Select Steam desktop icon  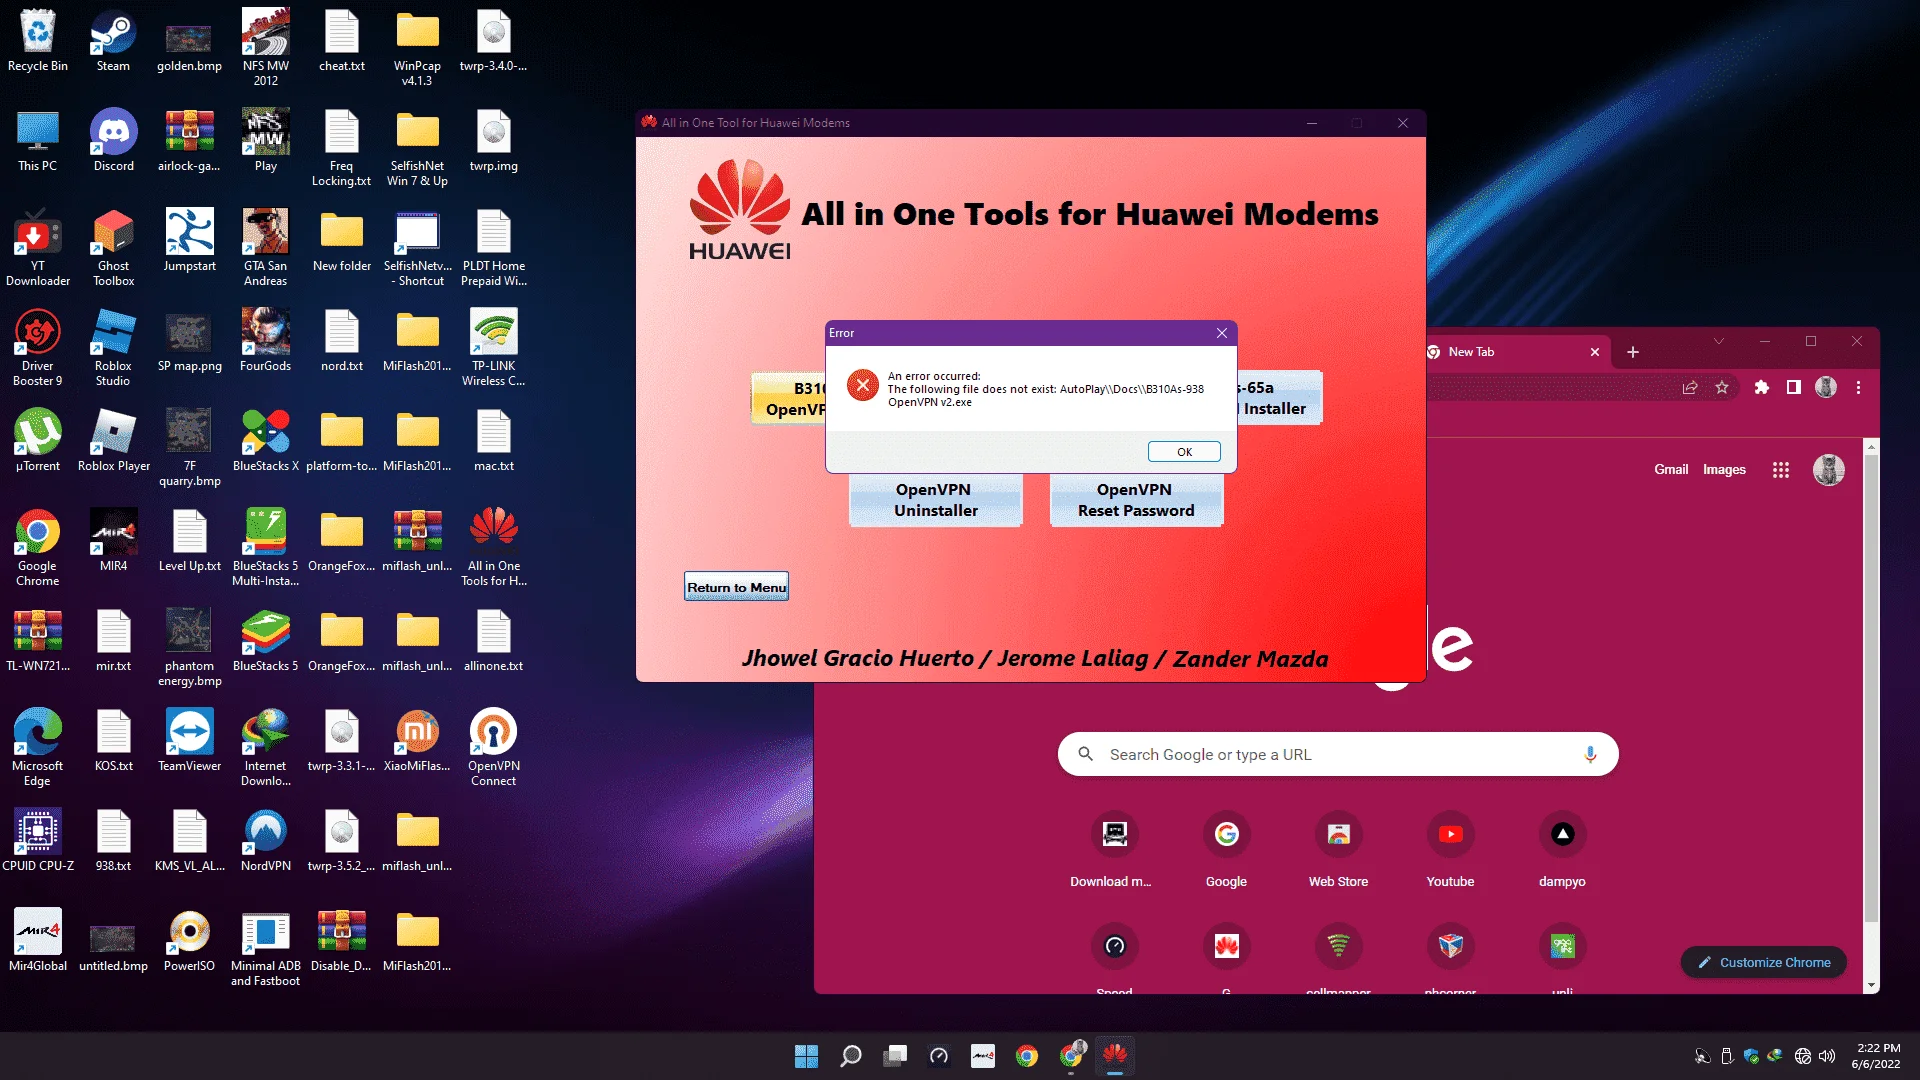click(x=113, y=42)
